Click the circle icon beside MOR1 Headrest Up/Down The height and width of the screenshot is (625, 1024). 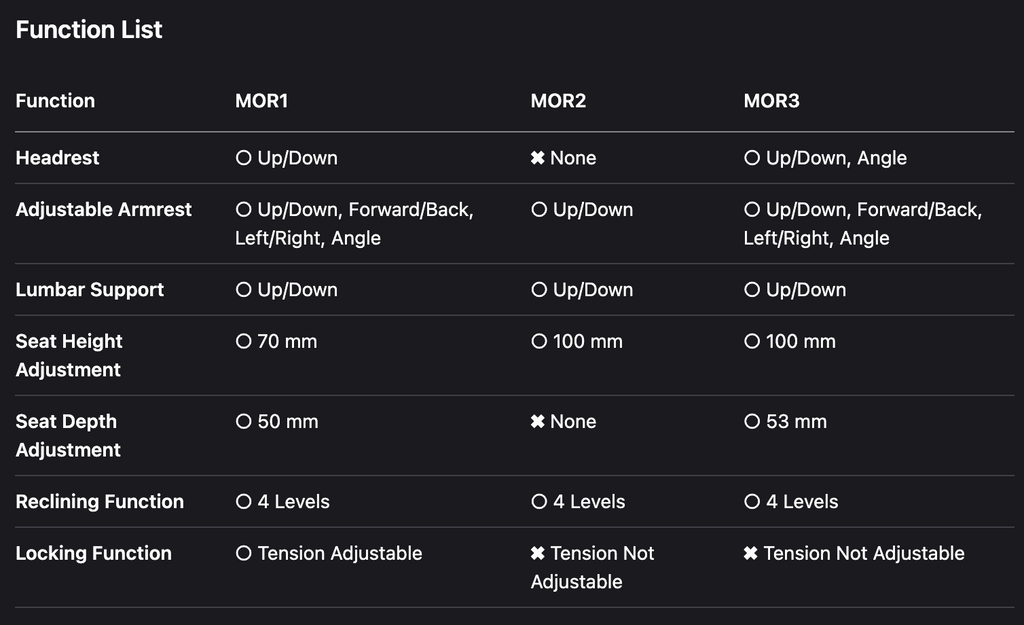pyautogui.click(x=244, y=158)
